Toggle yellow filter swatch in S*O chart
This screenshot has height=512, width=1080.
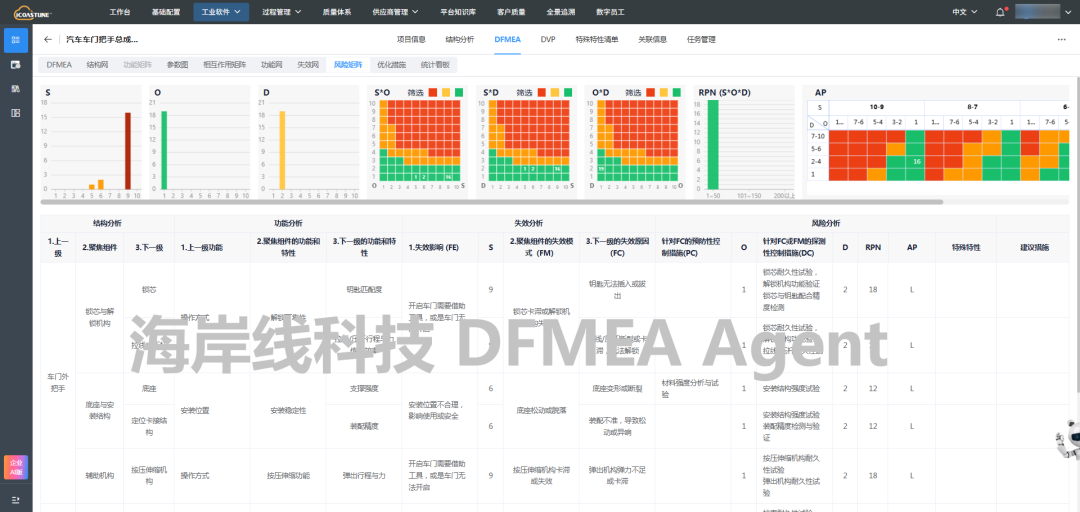(x=446, y=92)
